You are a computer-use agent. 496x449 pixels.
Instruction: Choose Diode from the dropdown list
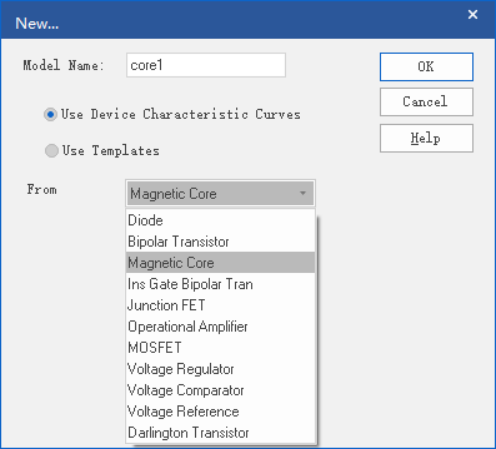pos(220,220)
